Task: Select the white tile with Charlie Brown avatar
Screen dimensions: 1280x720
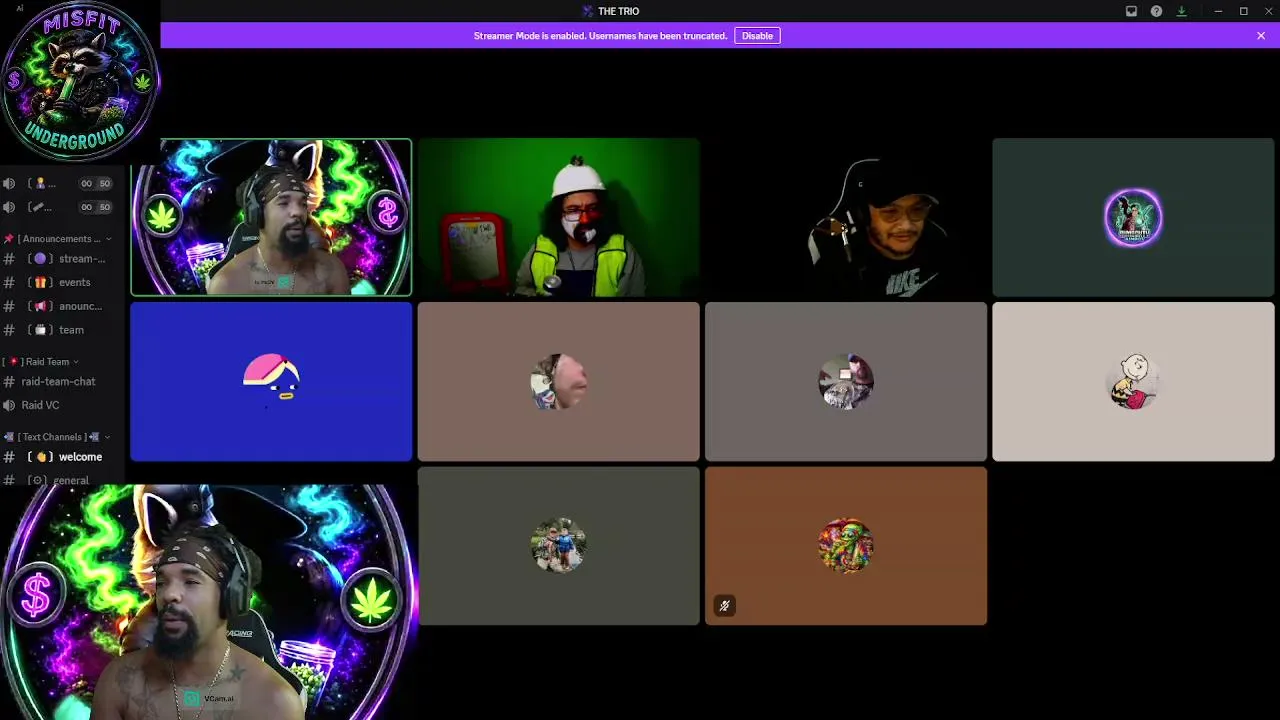Action: point(1133,381)
